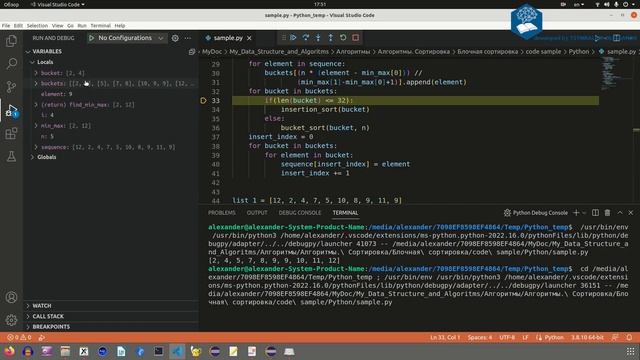Image resolution: width=640 pixels, height=360 pixels.
Task: Expand the sequence variable
Action: [36, 147]
